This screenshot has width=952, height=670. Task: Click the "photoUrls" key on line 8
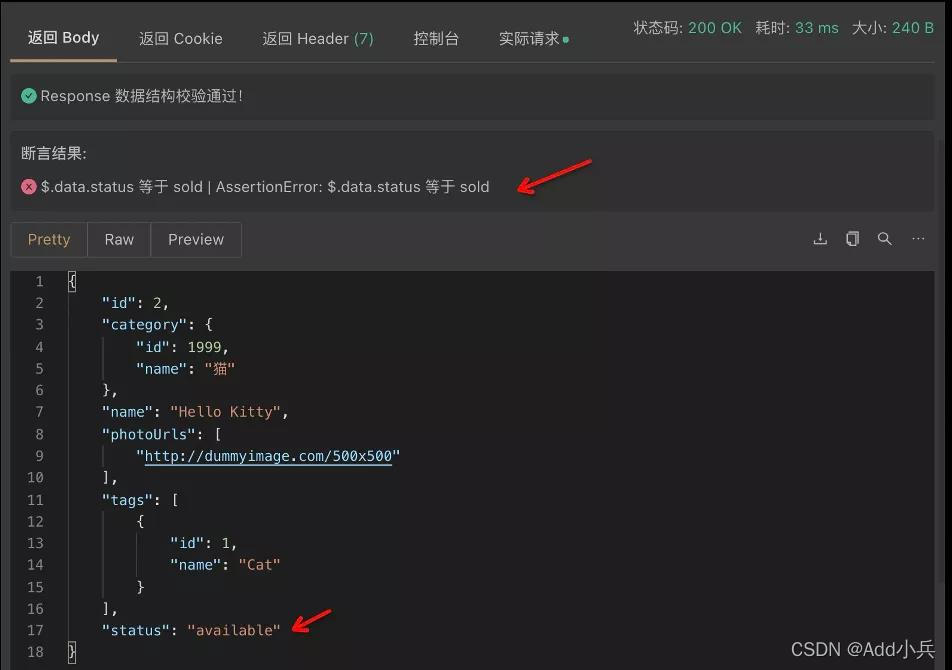pos(148,435)
